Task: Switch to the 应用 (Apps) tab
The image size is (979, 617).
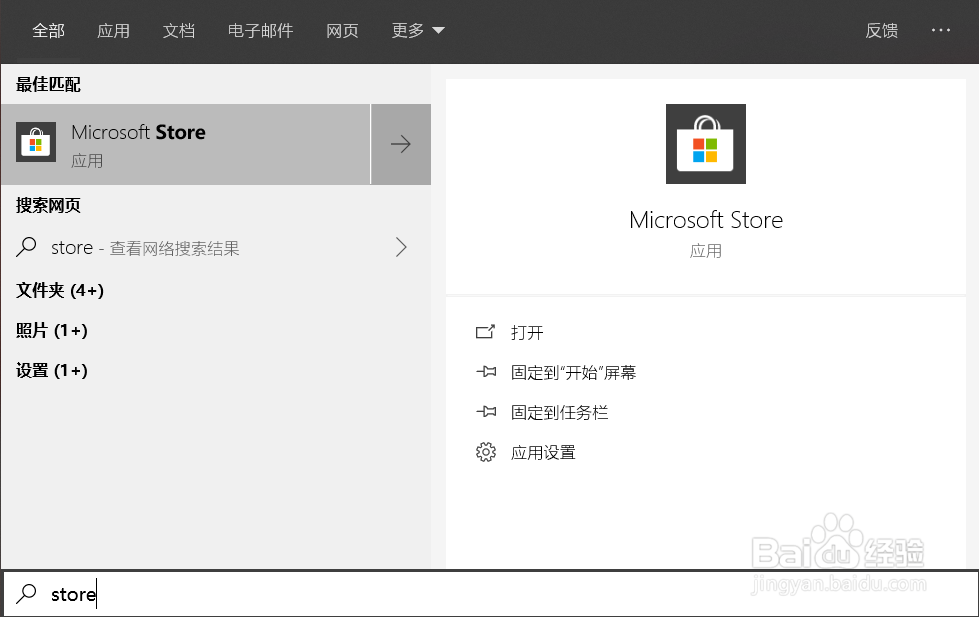Action: (x=113, y=31)
